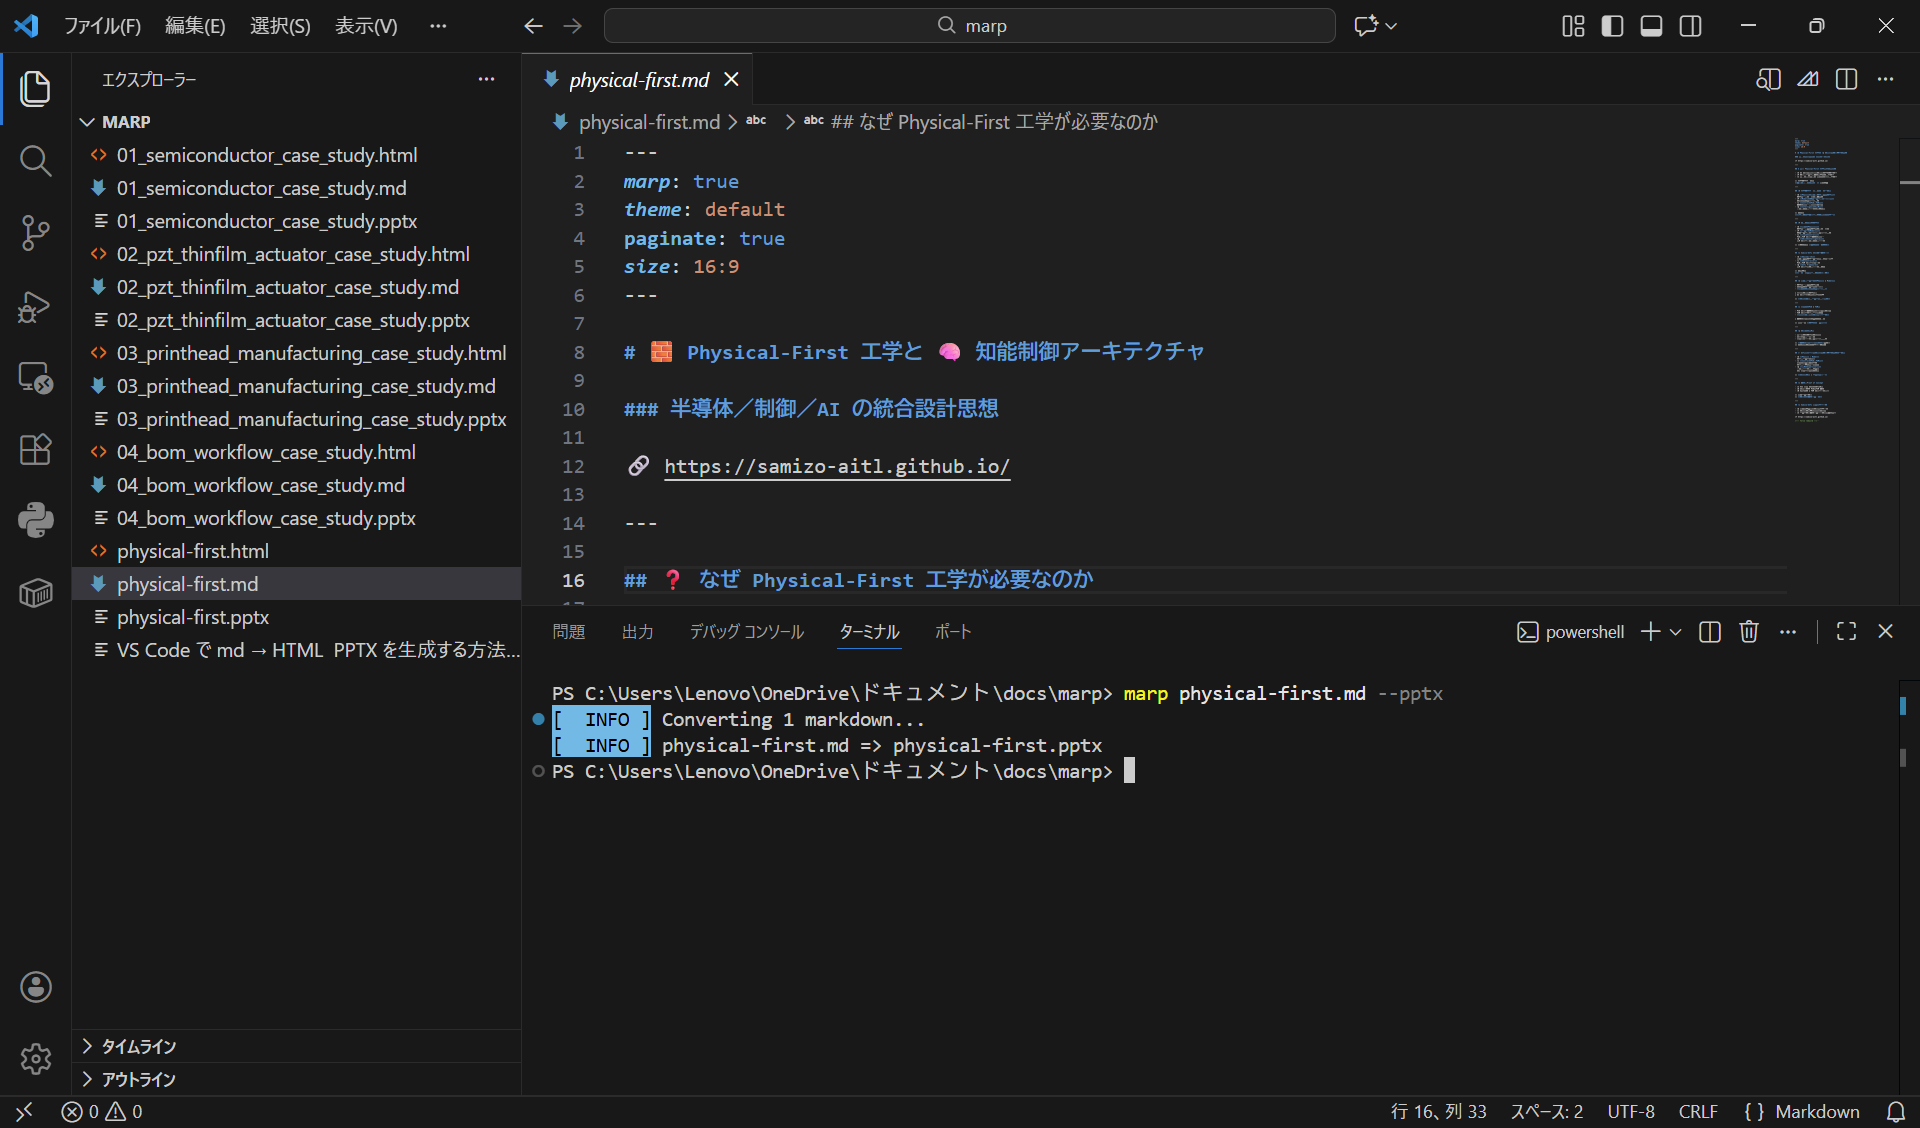Open the samizo-aitl.github.io link in editor

tap(837, 467)
